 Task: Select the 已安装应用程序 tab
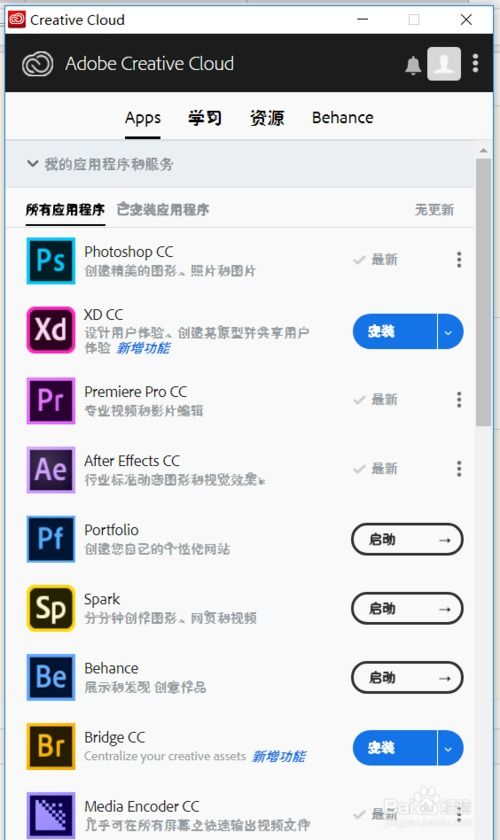click(x=163, y=209)
